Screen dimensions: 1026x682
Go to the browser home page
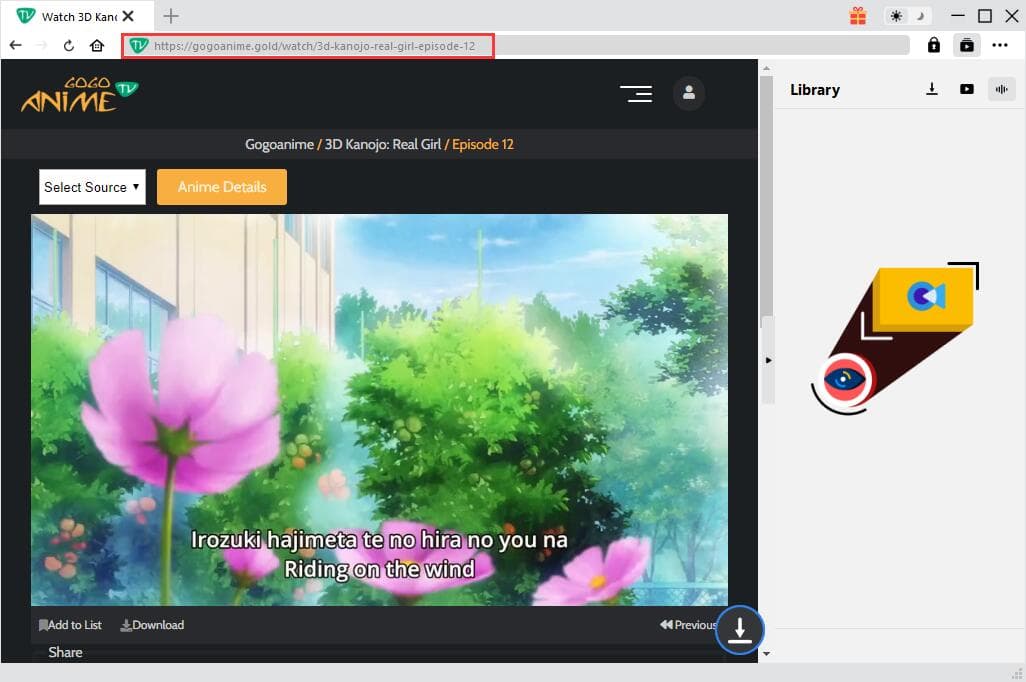(97, 45)
